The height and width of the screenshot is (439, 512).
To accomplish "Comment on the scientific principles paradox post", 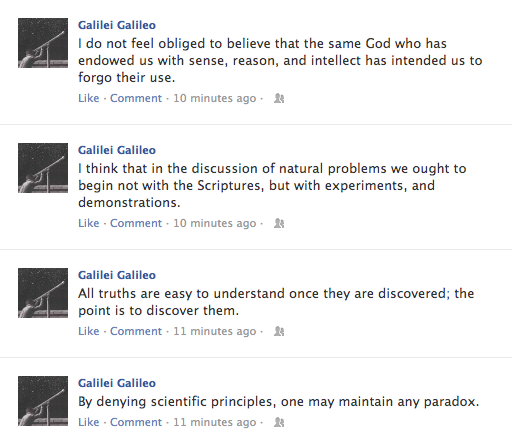I will point(136,422).
